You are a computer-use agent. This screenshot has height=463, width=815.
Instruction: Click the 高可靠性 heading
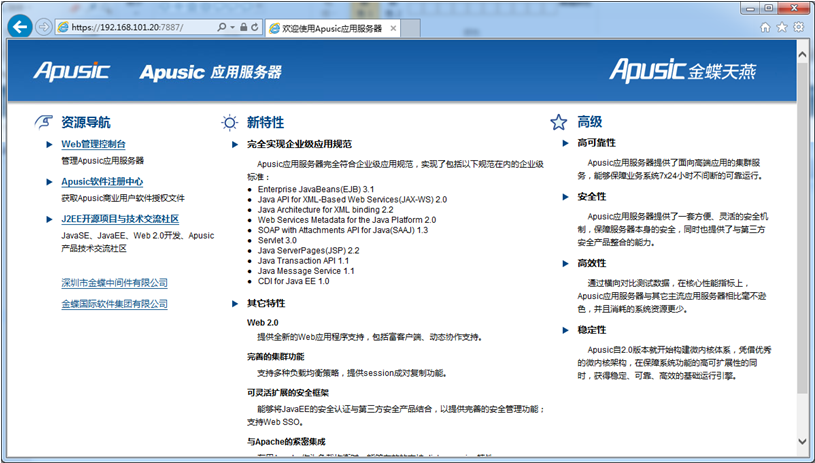pyautogui.click(x=596, y=142)
